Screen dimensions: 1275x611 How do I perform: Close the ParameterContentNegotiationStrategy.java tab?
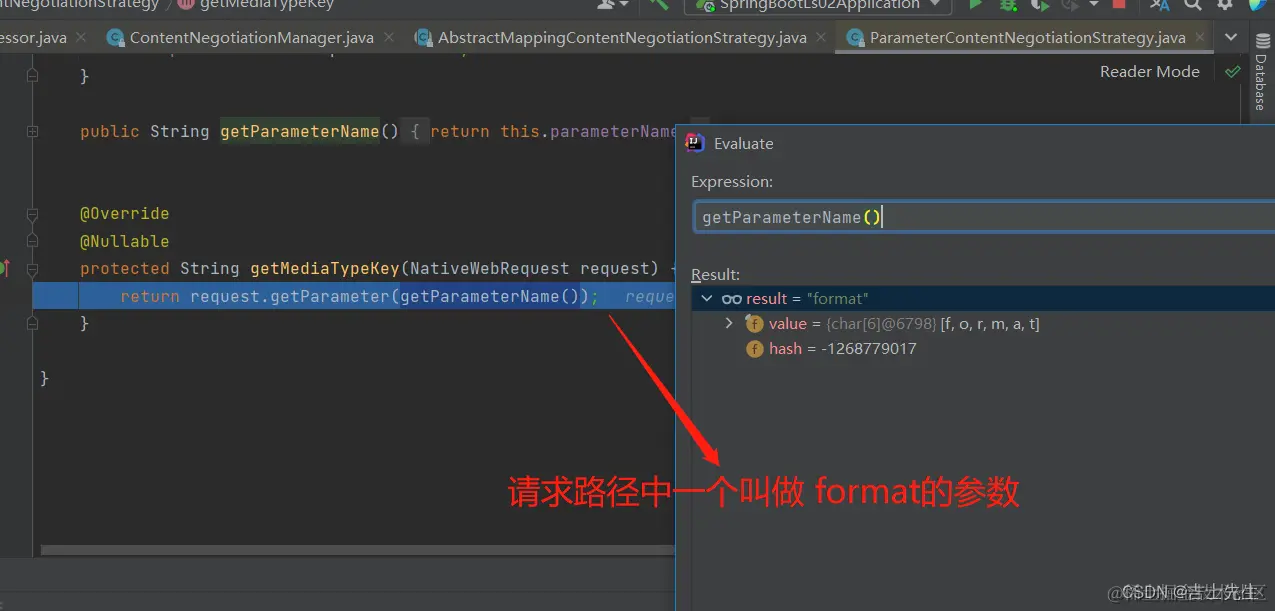[x=1200, y=38]
